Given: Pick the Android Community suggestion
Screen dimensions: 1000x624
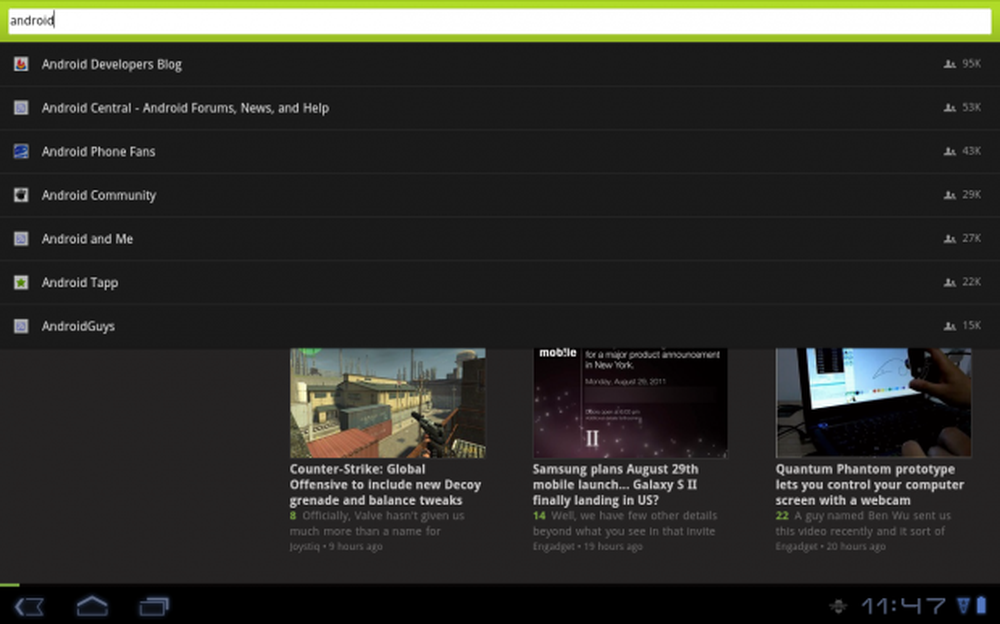Looking at the screenshot, I should pyautogui.click(x=500, y=195).
